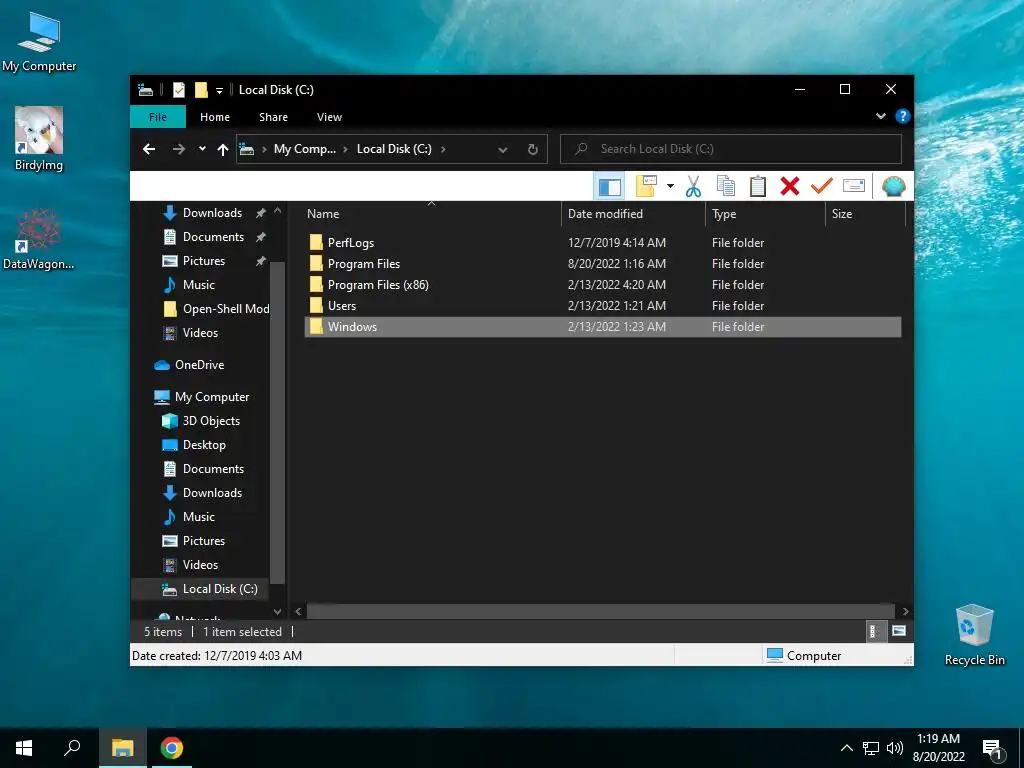Select the Users folder
Viewport: 1024px width, 768px height.
coord(603,306)
